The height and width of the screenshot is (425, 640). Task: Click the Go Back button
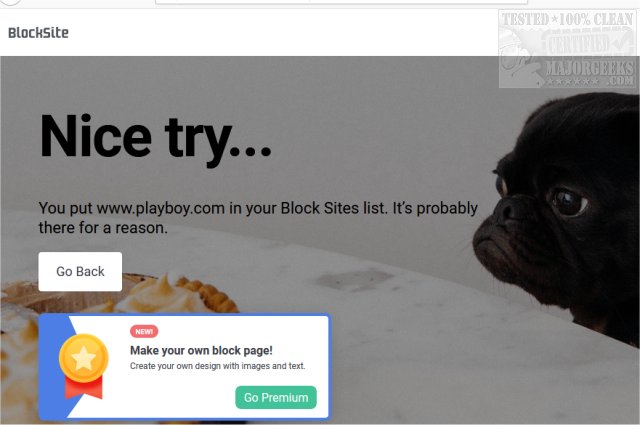(x=80, y=271)
